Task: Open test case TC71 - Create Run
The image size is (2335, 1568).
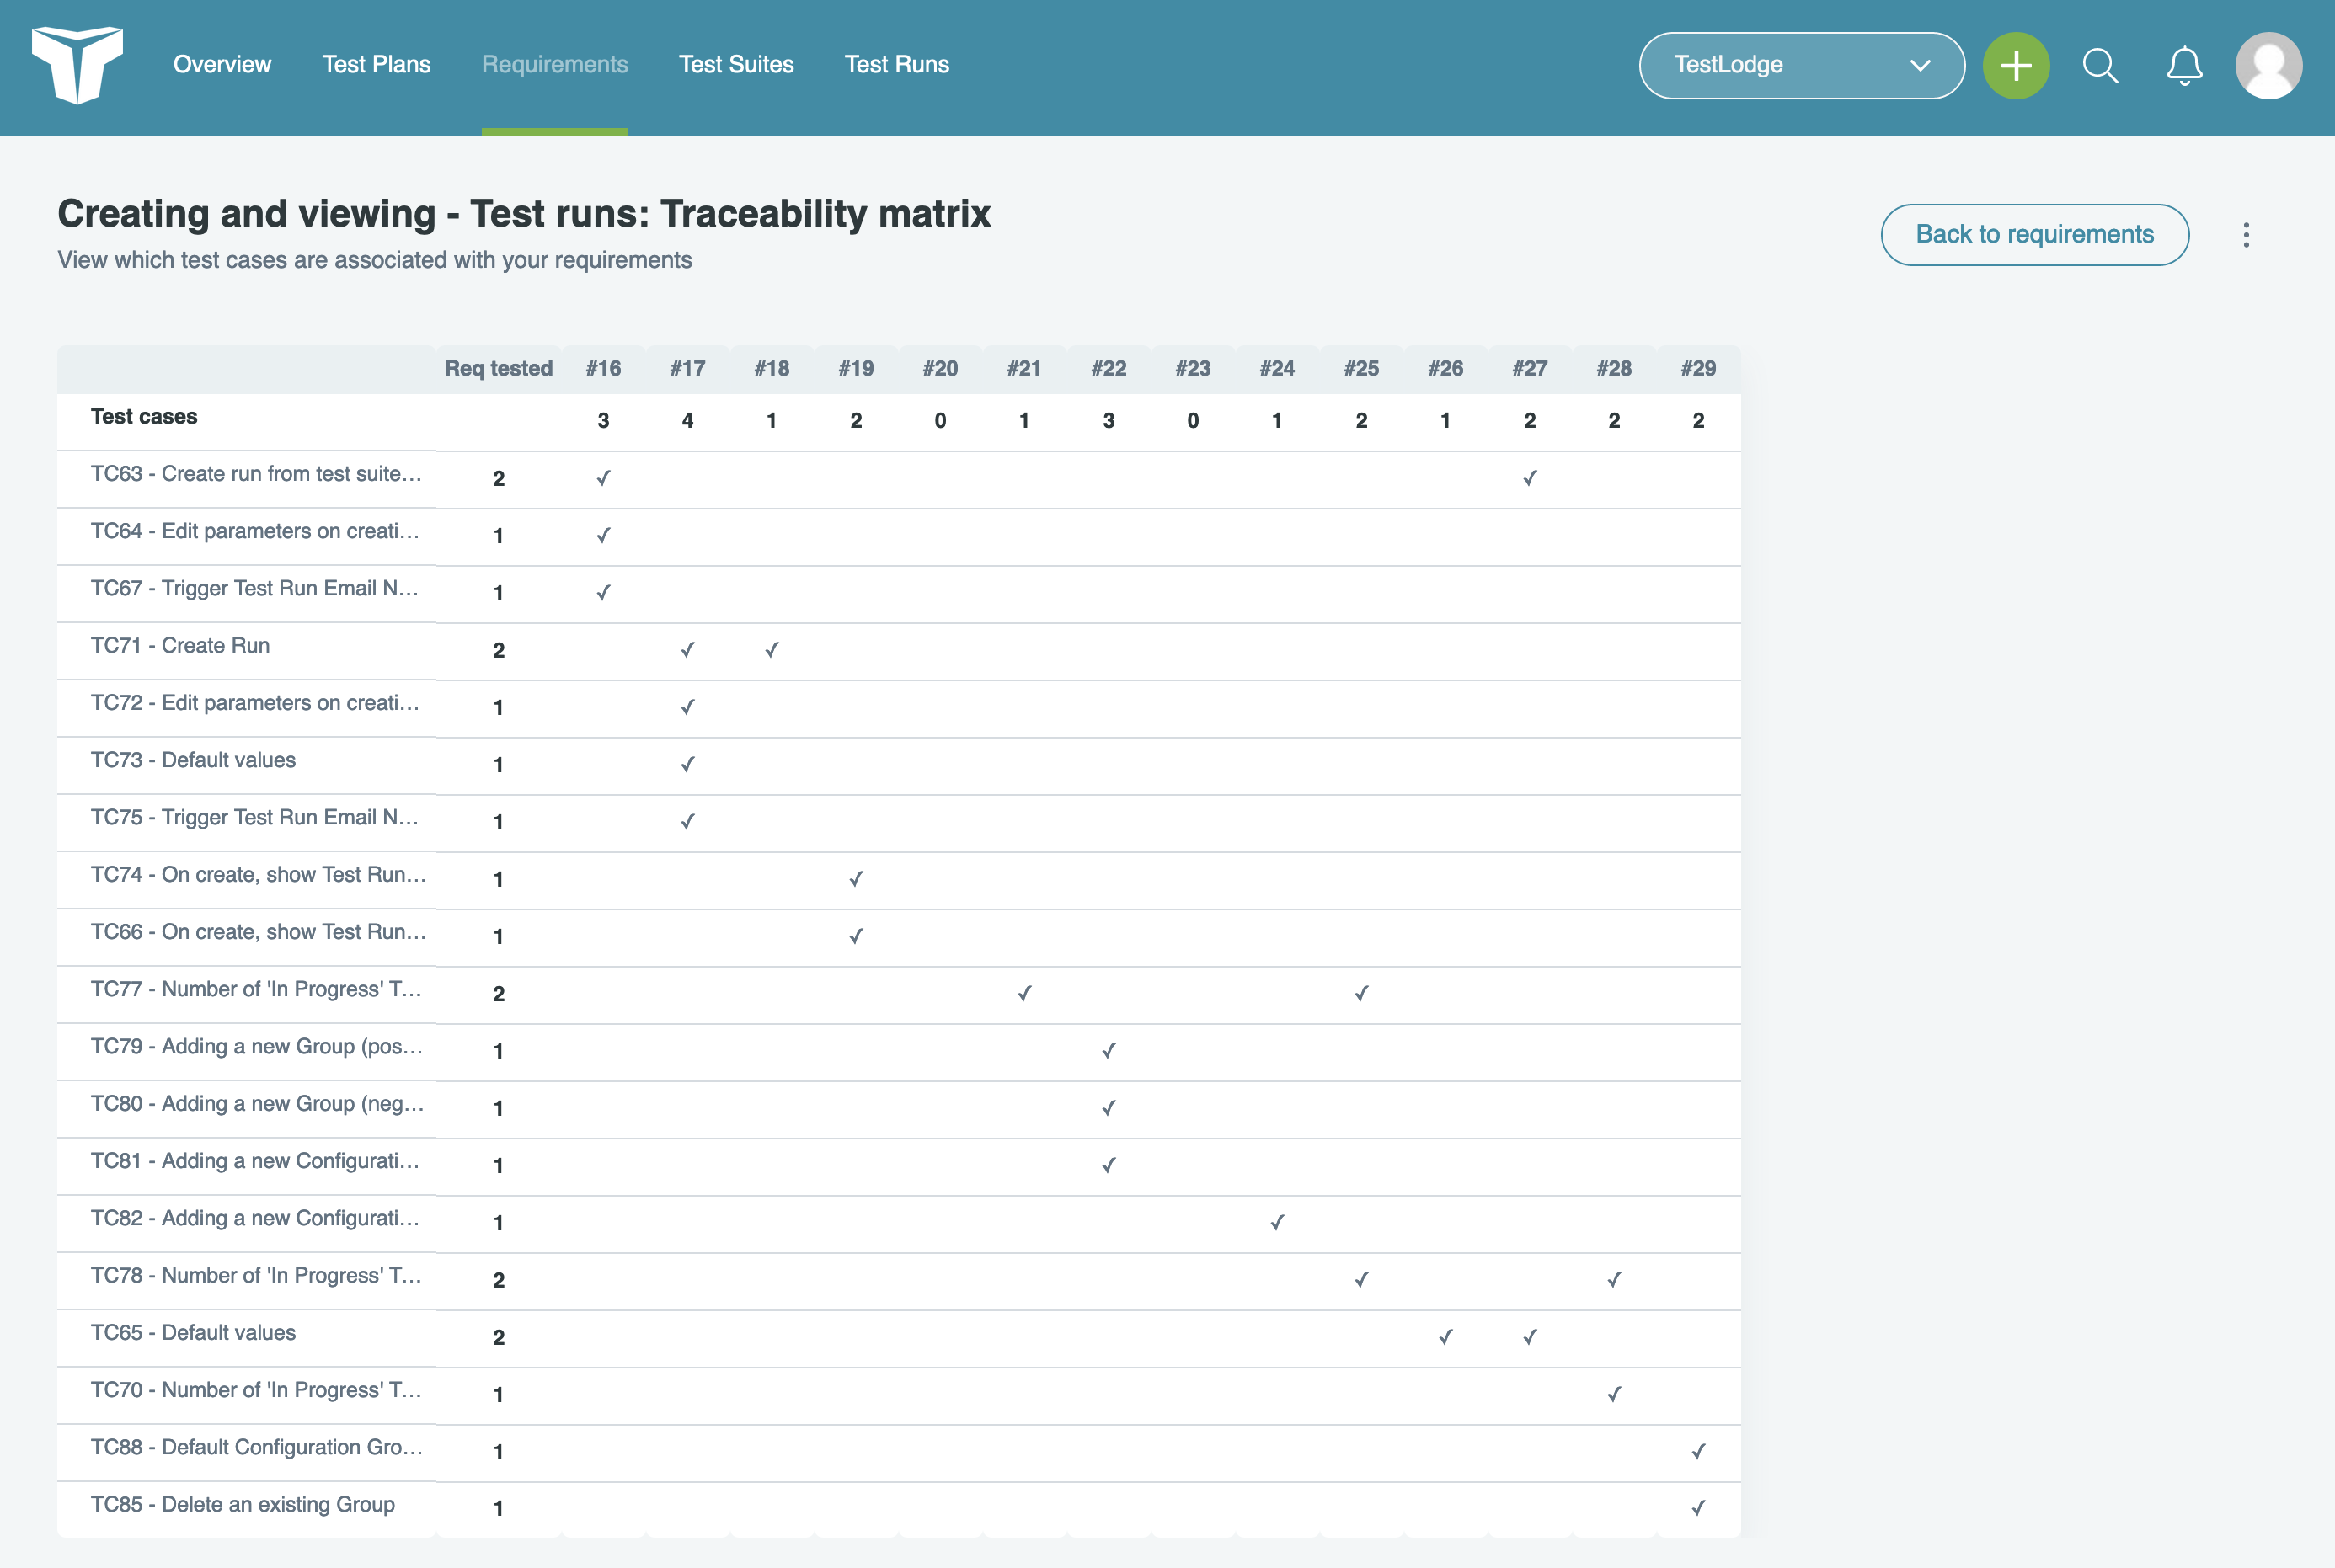Action: pos(180,646)
